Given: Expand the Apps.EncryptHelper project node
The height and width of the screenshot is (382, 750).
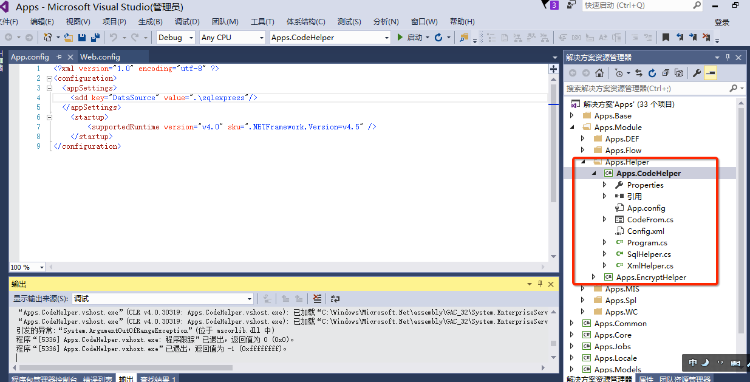Looking at the screenshot, I should pyautogui.click(x=594, y=277).
